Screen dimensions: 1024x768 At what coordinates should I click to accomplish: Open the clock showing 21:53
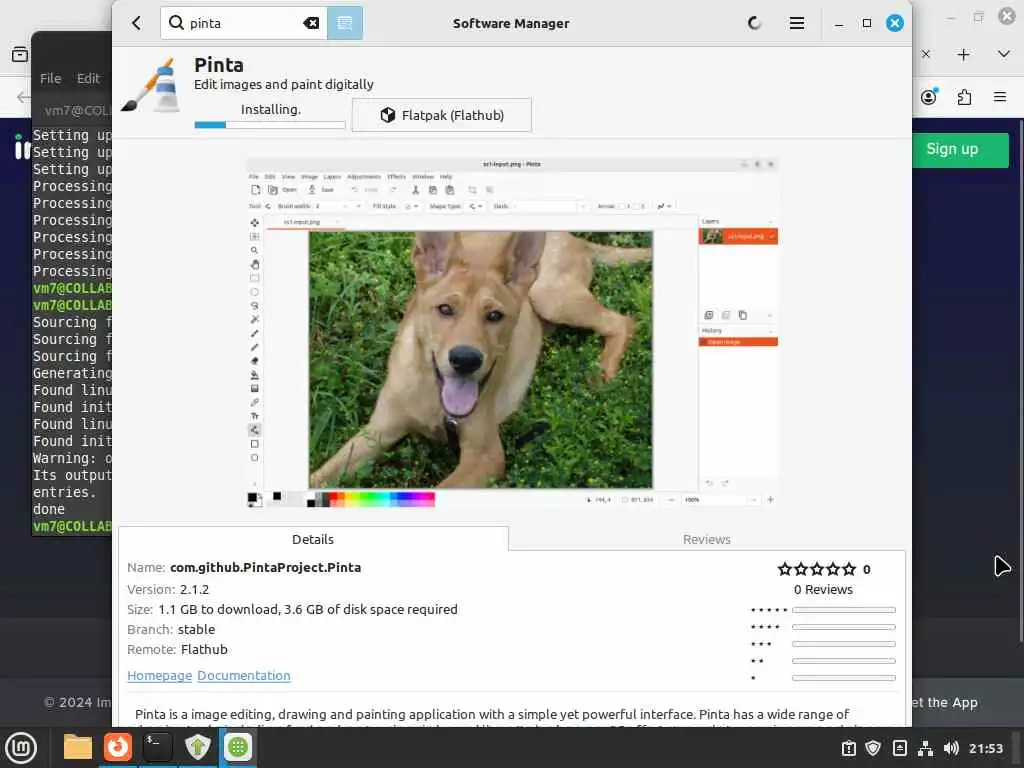(985, 748)
